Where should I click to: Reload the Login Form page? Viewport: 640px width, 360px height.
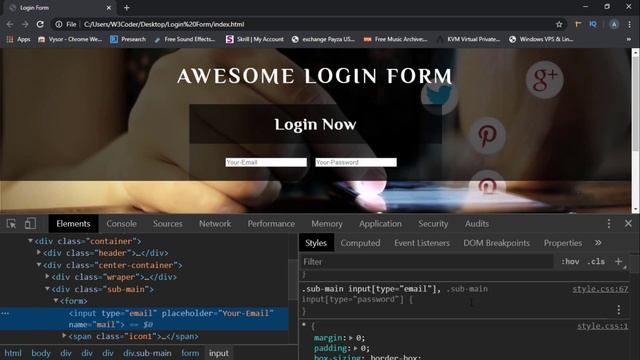pos(40,24)
